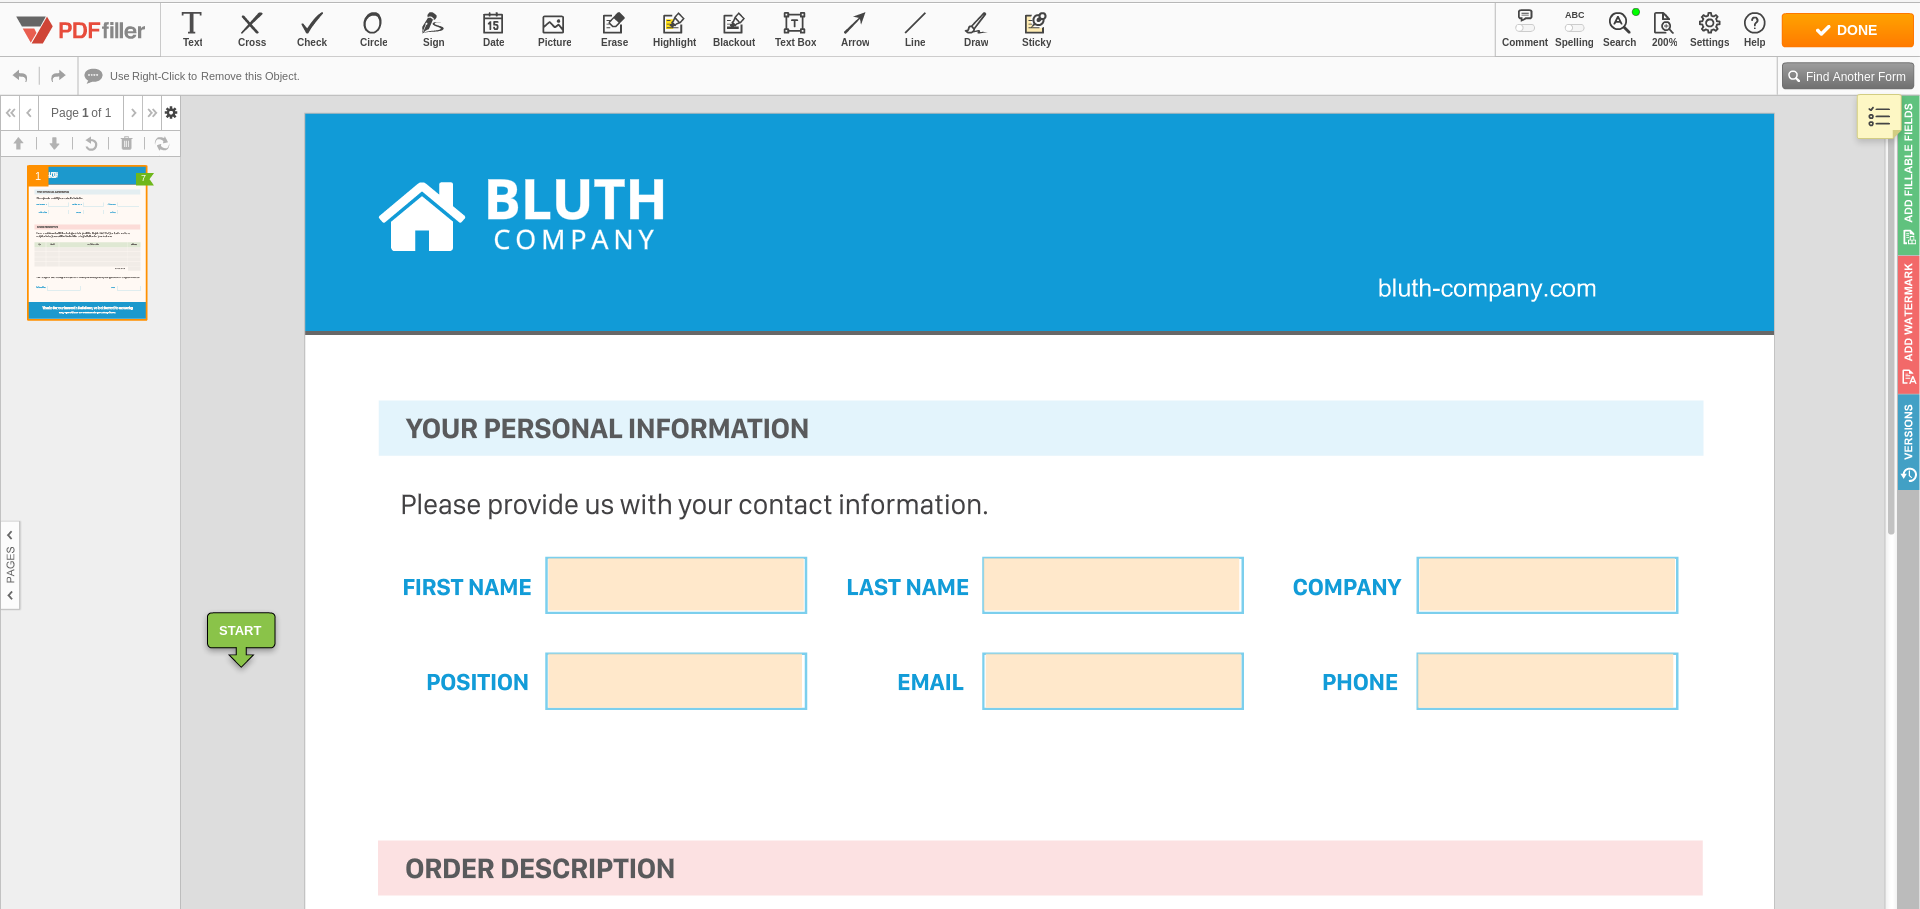Collapse the PAGES side panel
This screenshot has width=1920, height=909.
pos(10,565)
